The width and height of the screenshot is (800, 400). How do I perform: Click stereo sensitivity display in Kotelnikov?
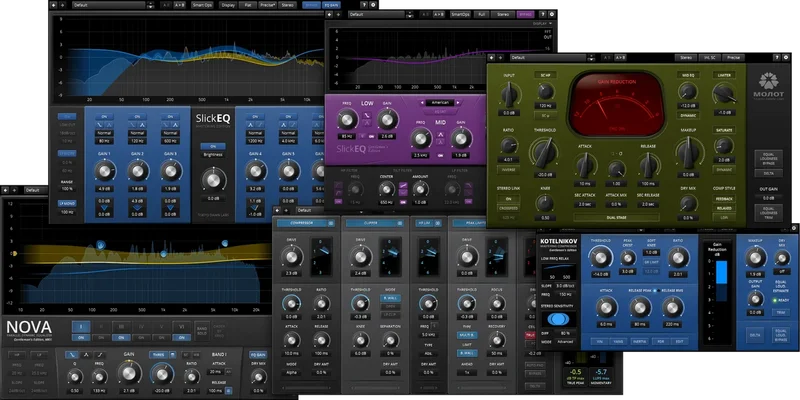pyautogui.click(x=558, y=319)
